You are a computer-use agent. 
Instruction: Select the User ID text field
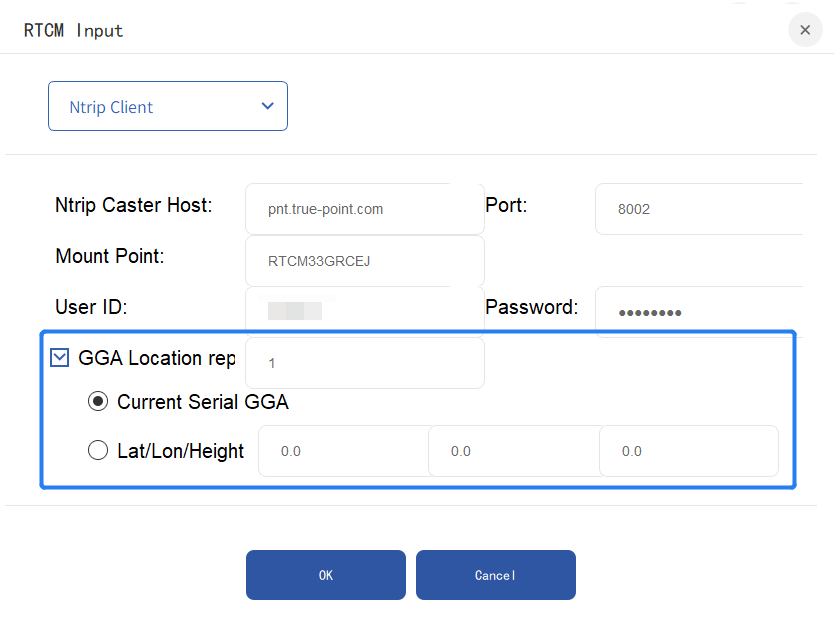pos(364,311)
